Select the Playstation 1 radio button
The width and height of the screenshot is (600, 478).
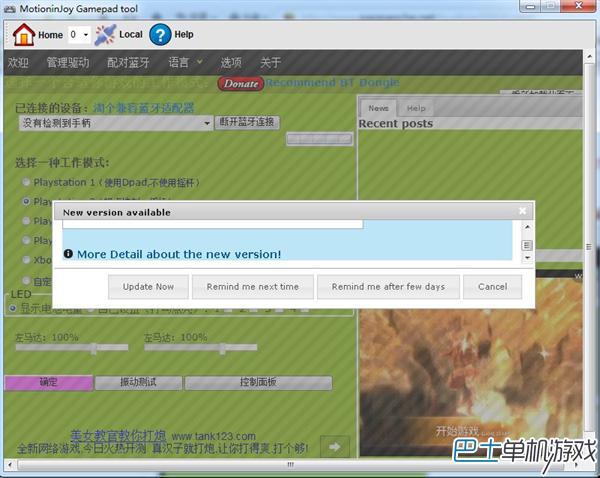[26, 182]
